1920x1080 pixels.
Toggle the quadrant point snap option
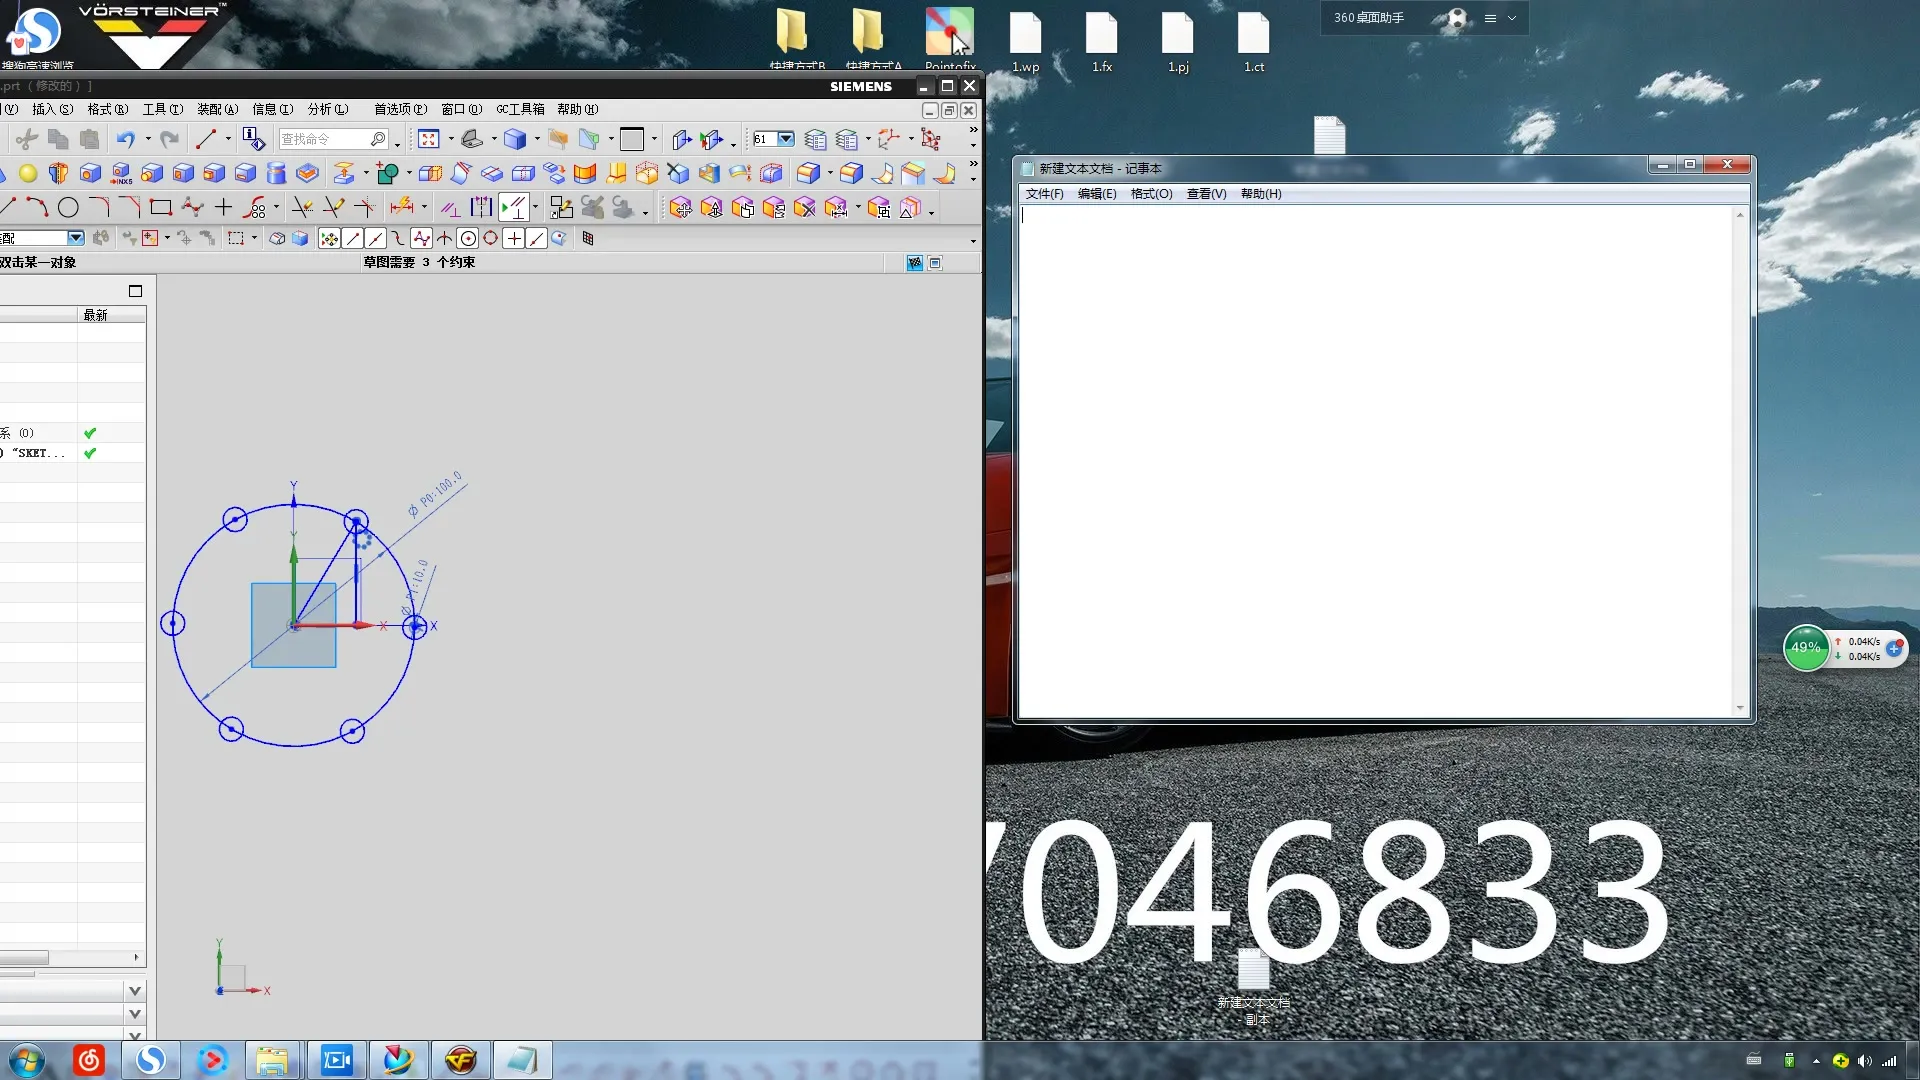(490, 239)
